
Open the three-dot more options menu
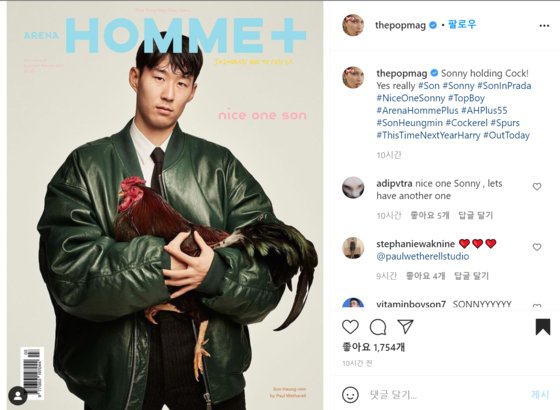[544, 25]
